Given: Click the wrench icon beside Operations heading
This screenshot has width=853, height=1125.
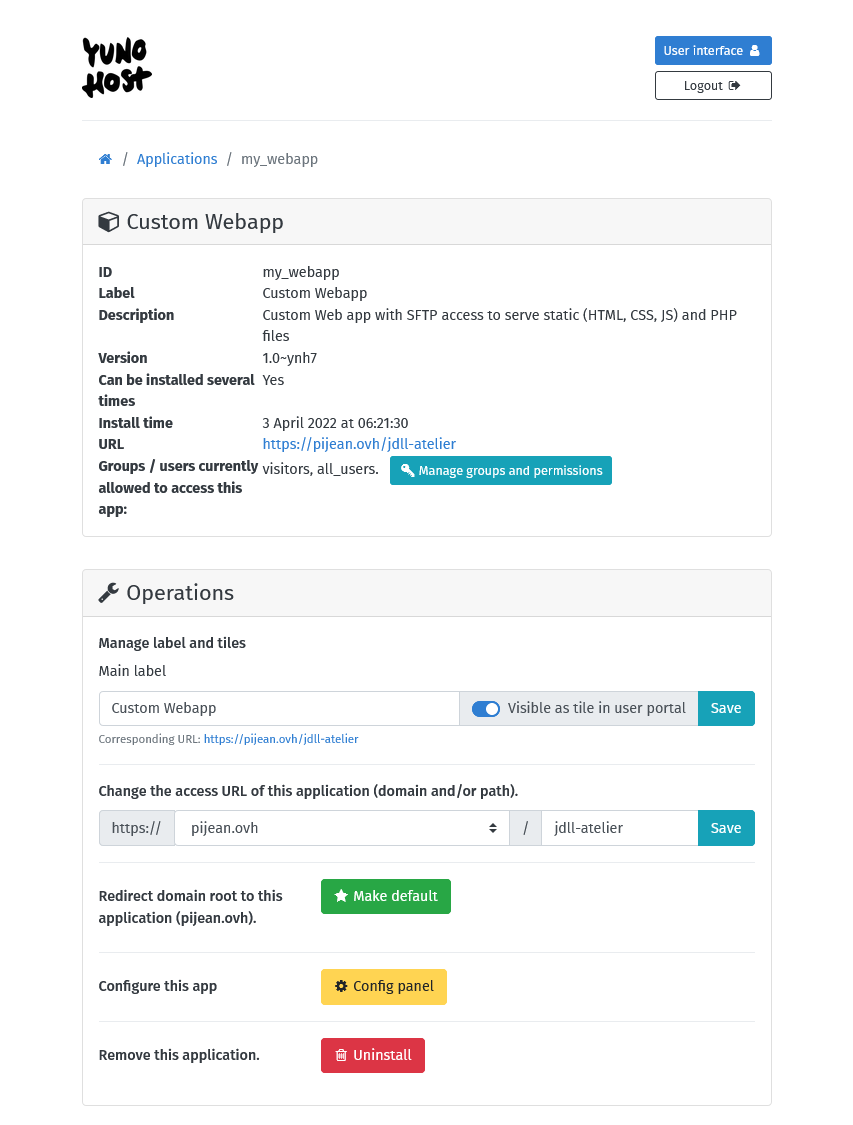Looking at the screenshot, I should 108,591.
